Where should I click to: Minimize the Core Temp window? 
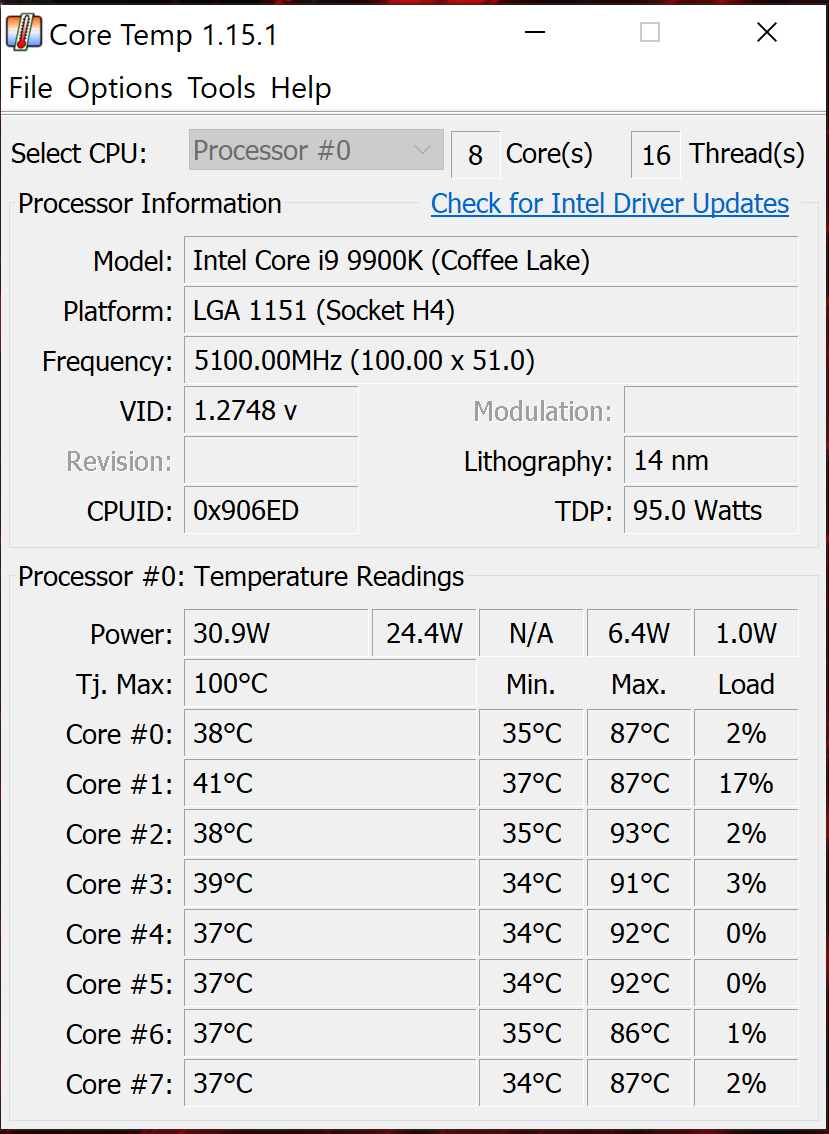point(535,33)
